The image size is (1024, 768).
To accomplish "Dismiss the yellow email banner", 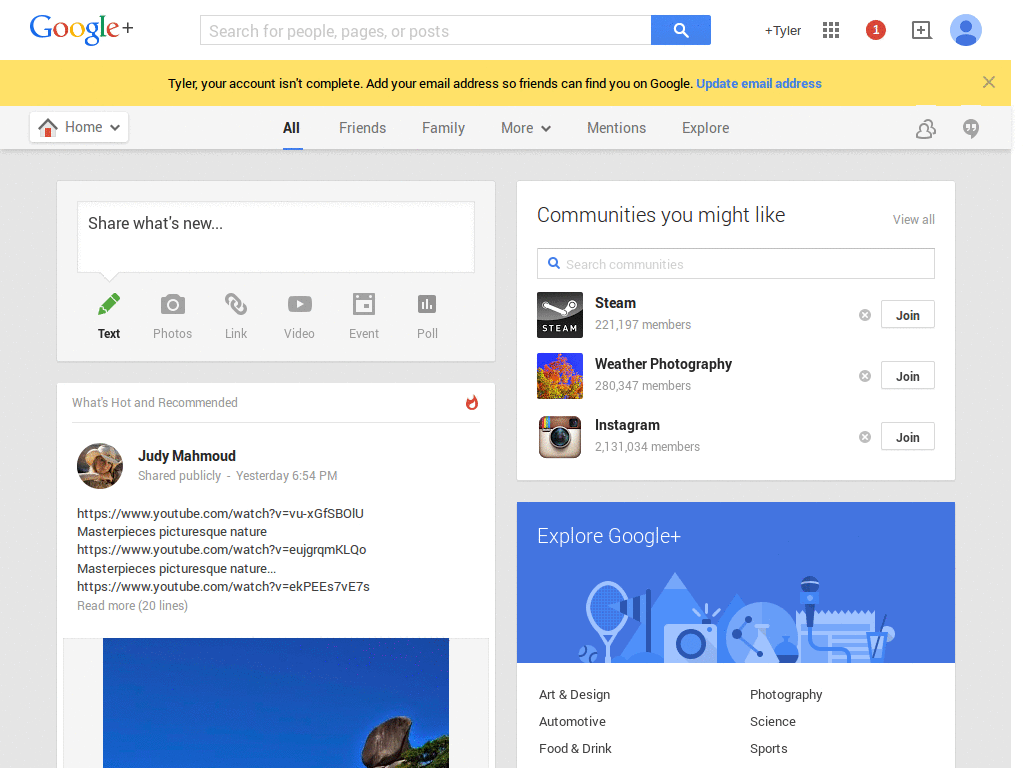I will 989,82.
